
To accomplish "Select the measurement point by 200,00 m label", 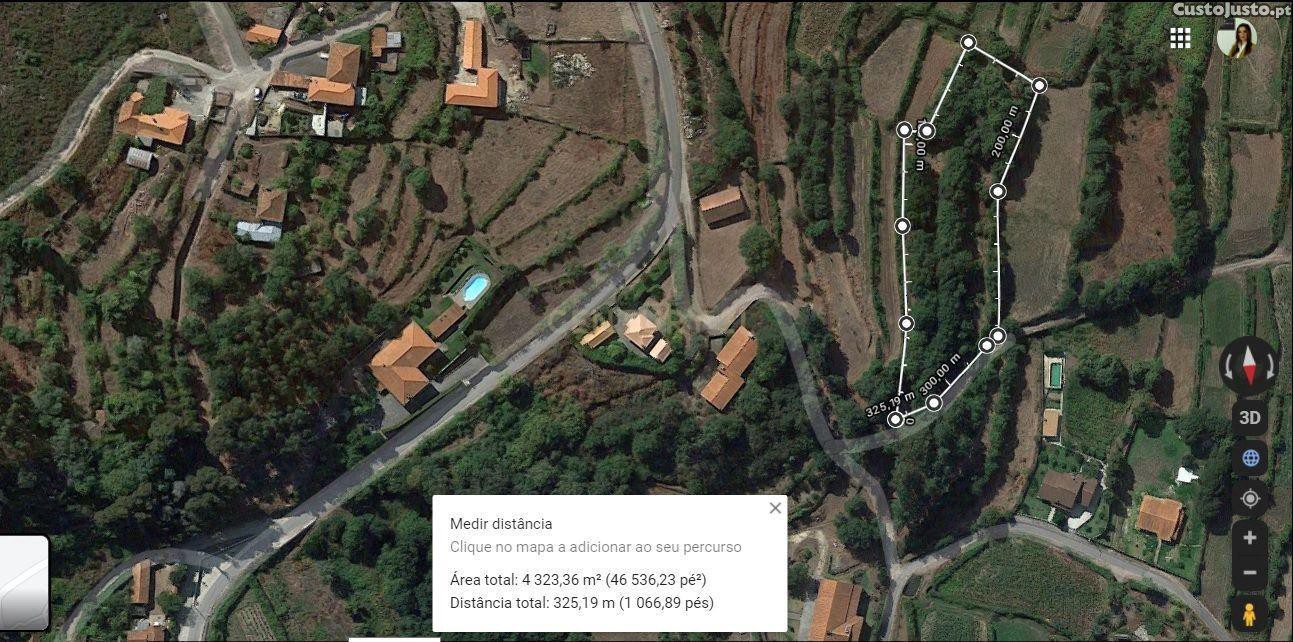I will [1039, 85].
